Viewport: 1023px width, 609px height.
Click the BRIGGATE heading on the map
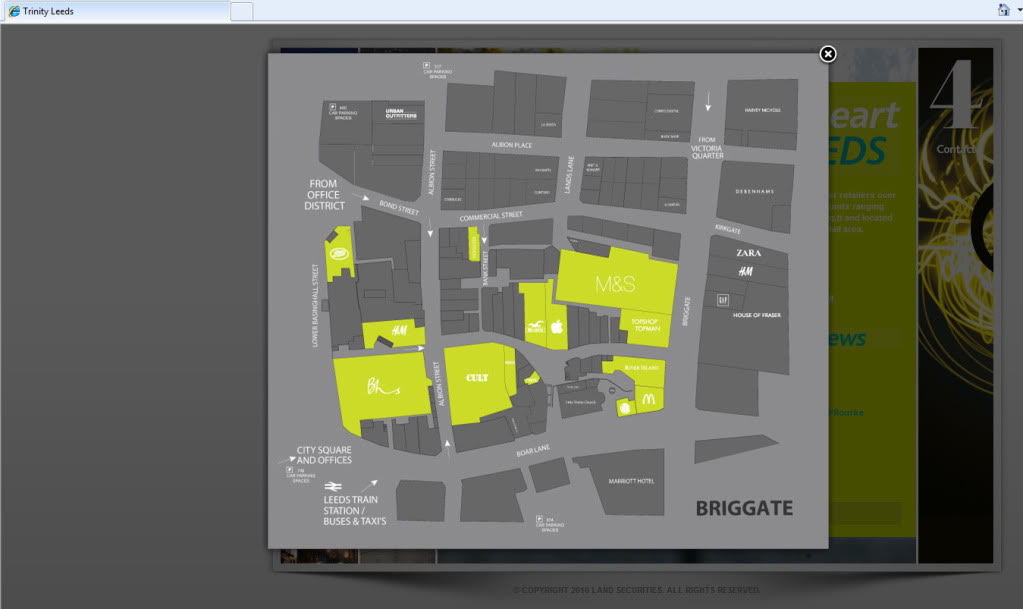click(x=744, y=508)
